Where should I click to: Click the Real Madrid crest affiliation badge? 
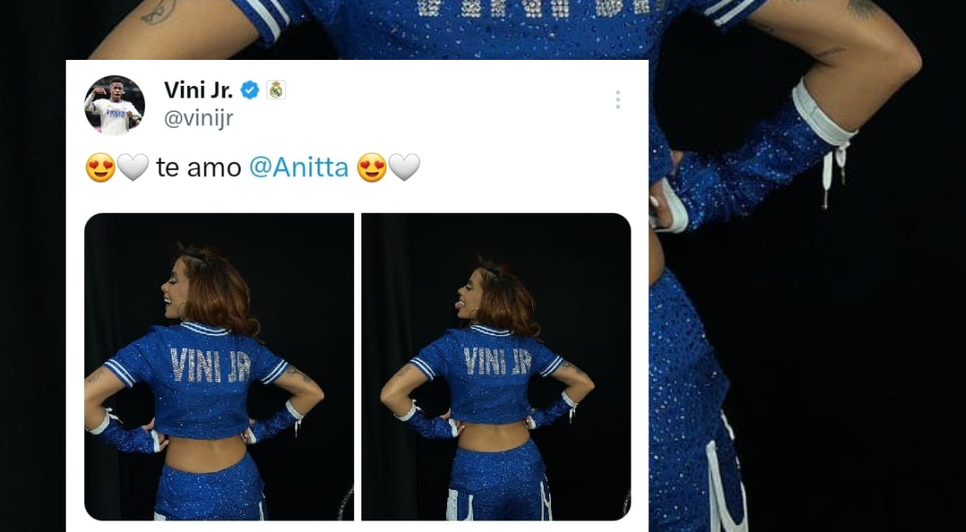[x=276, y=90]
